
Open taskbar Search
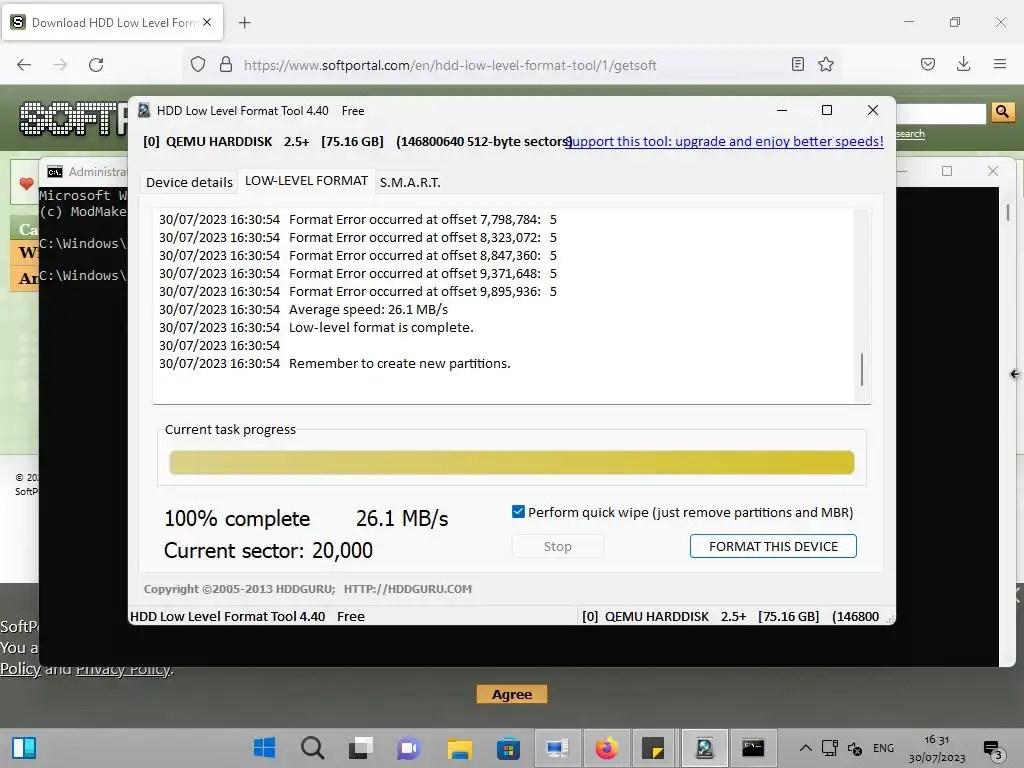point(312,748)
